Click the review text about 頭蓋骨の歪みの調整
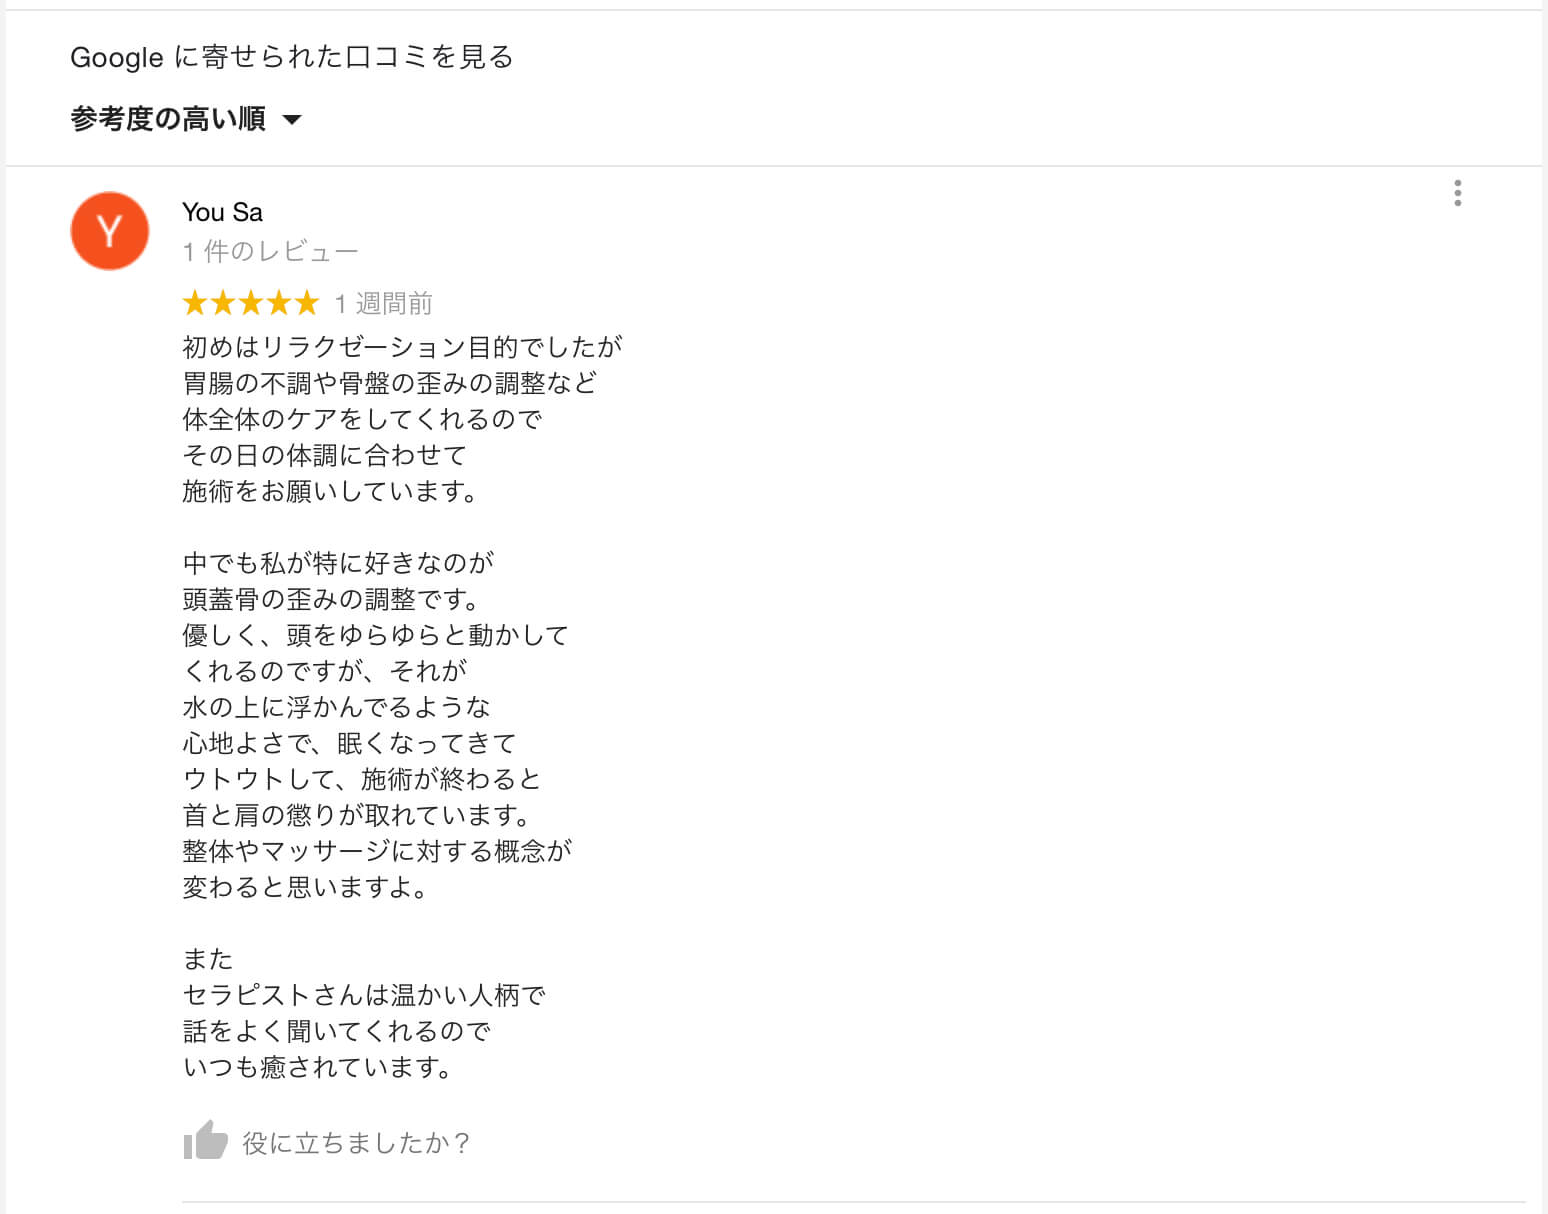 point(332,599)
